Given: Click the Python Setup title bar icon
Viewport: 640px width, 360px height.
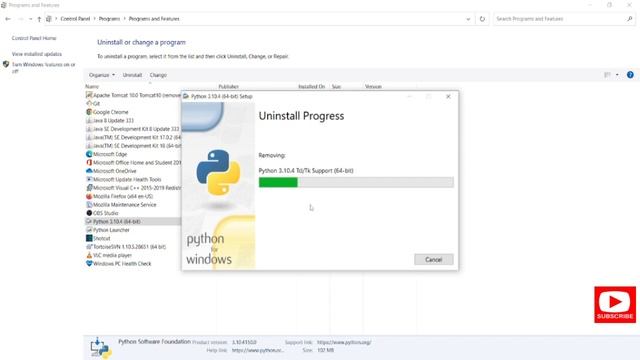Looking at the screenshot, I should click(186, 96).
